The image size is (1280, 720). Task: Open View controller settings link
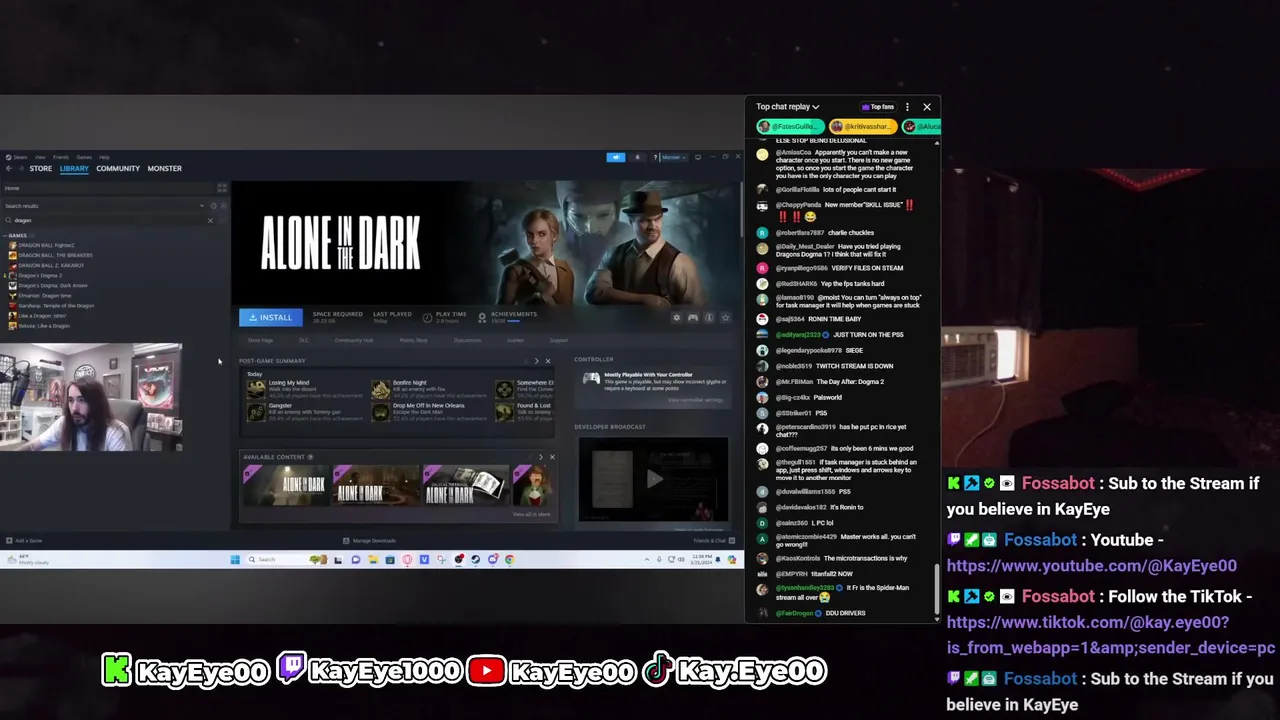tap(695, 400)
